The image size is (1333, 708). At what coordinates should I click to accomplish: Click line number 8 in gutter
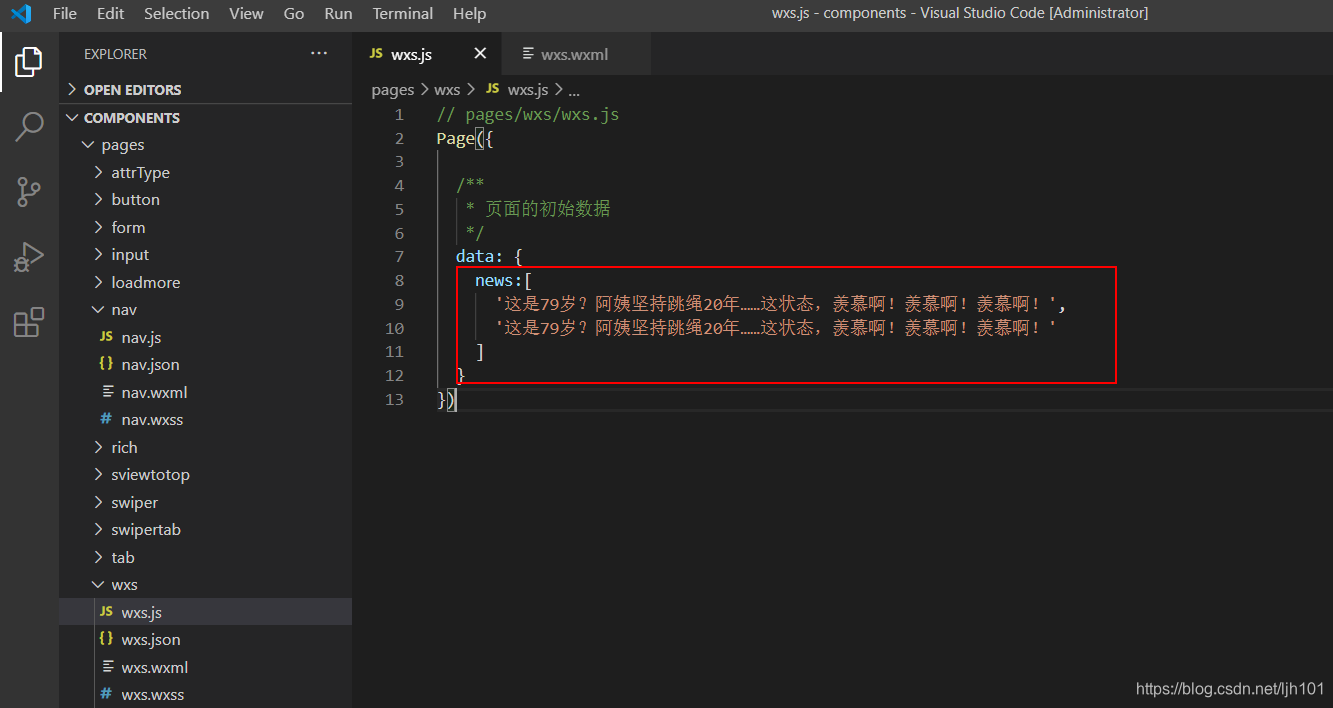399,281
